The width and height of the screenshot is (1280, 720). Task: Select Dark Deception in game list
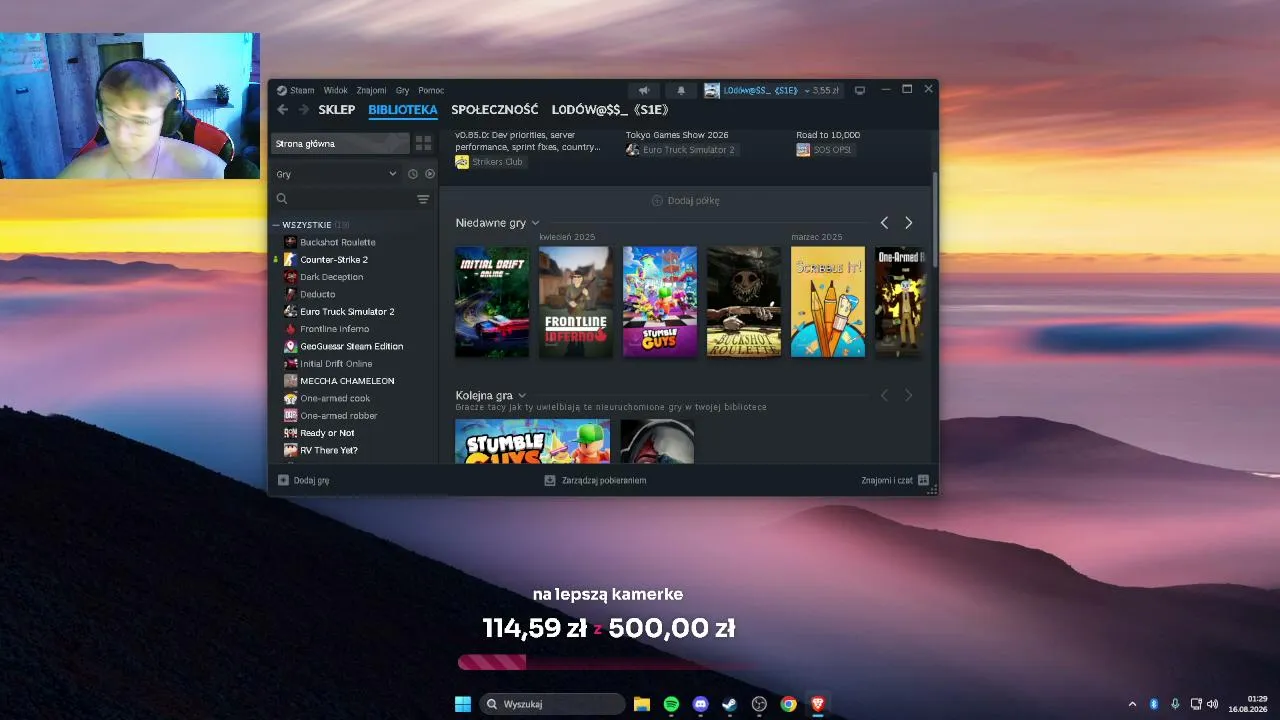pyautogui.click(x=332, y=277)
